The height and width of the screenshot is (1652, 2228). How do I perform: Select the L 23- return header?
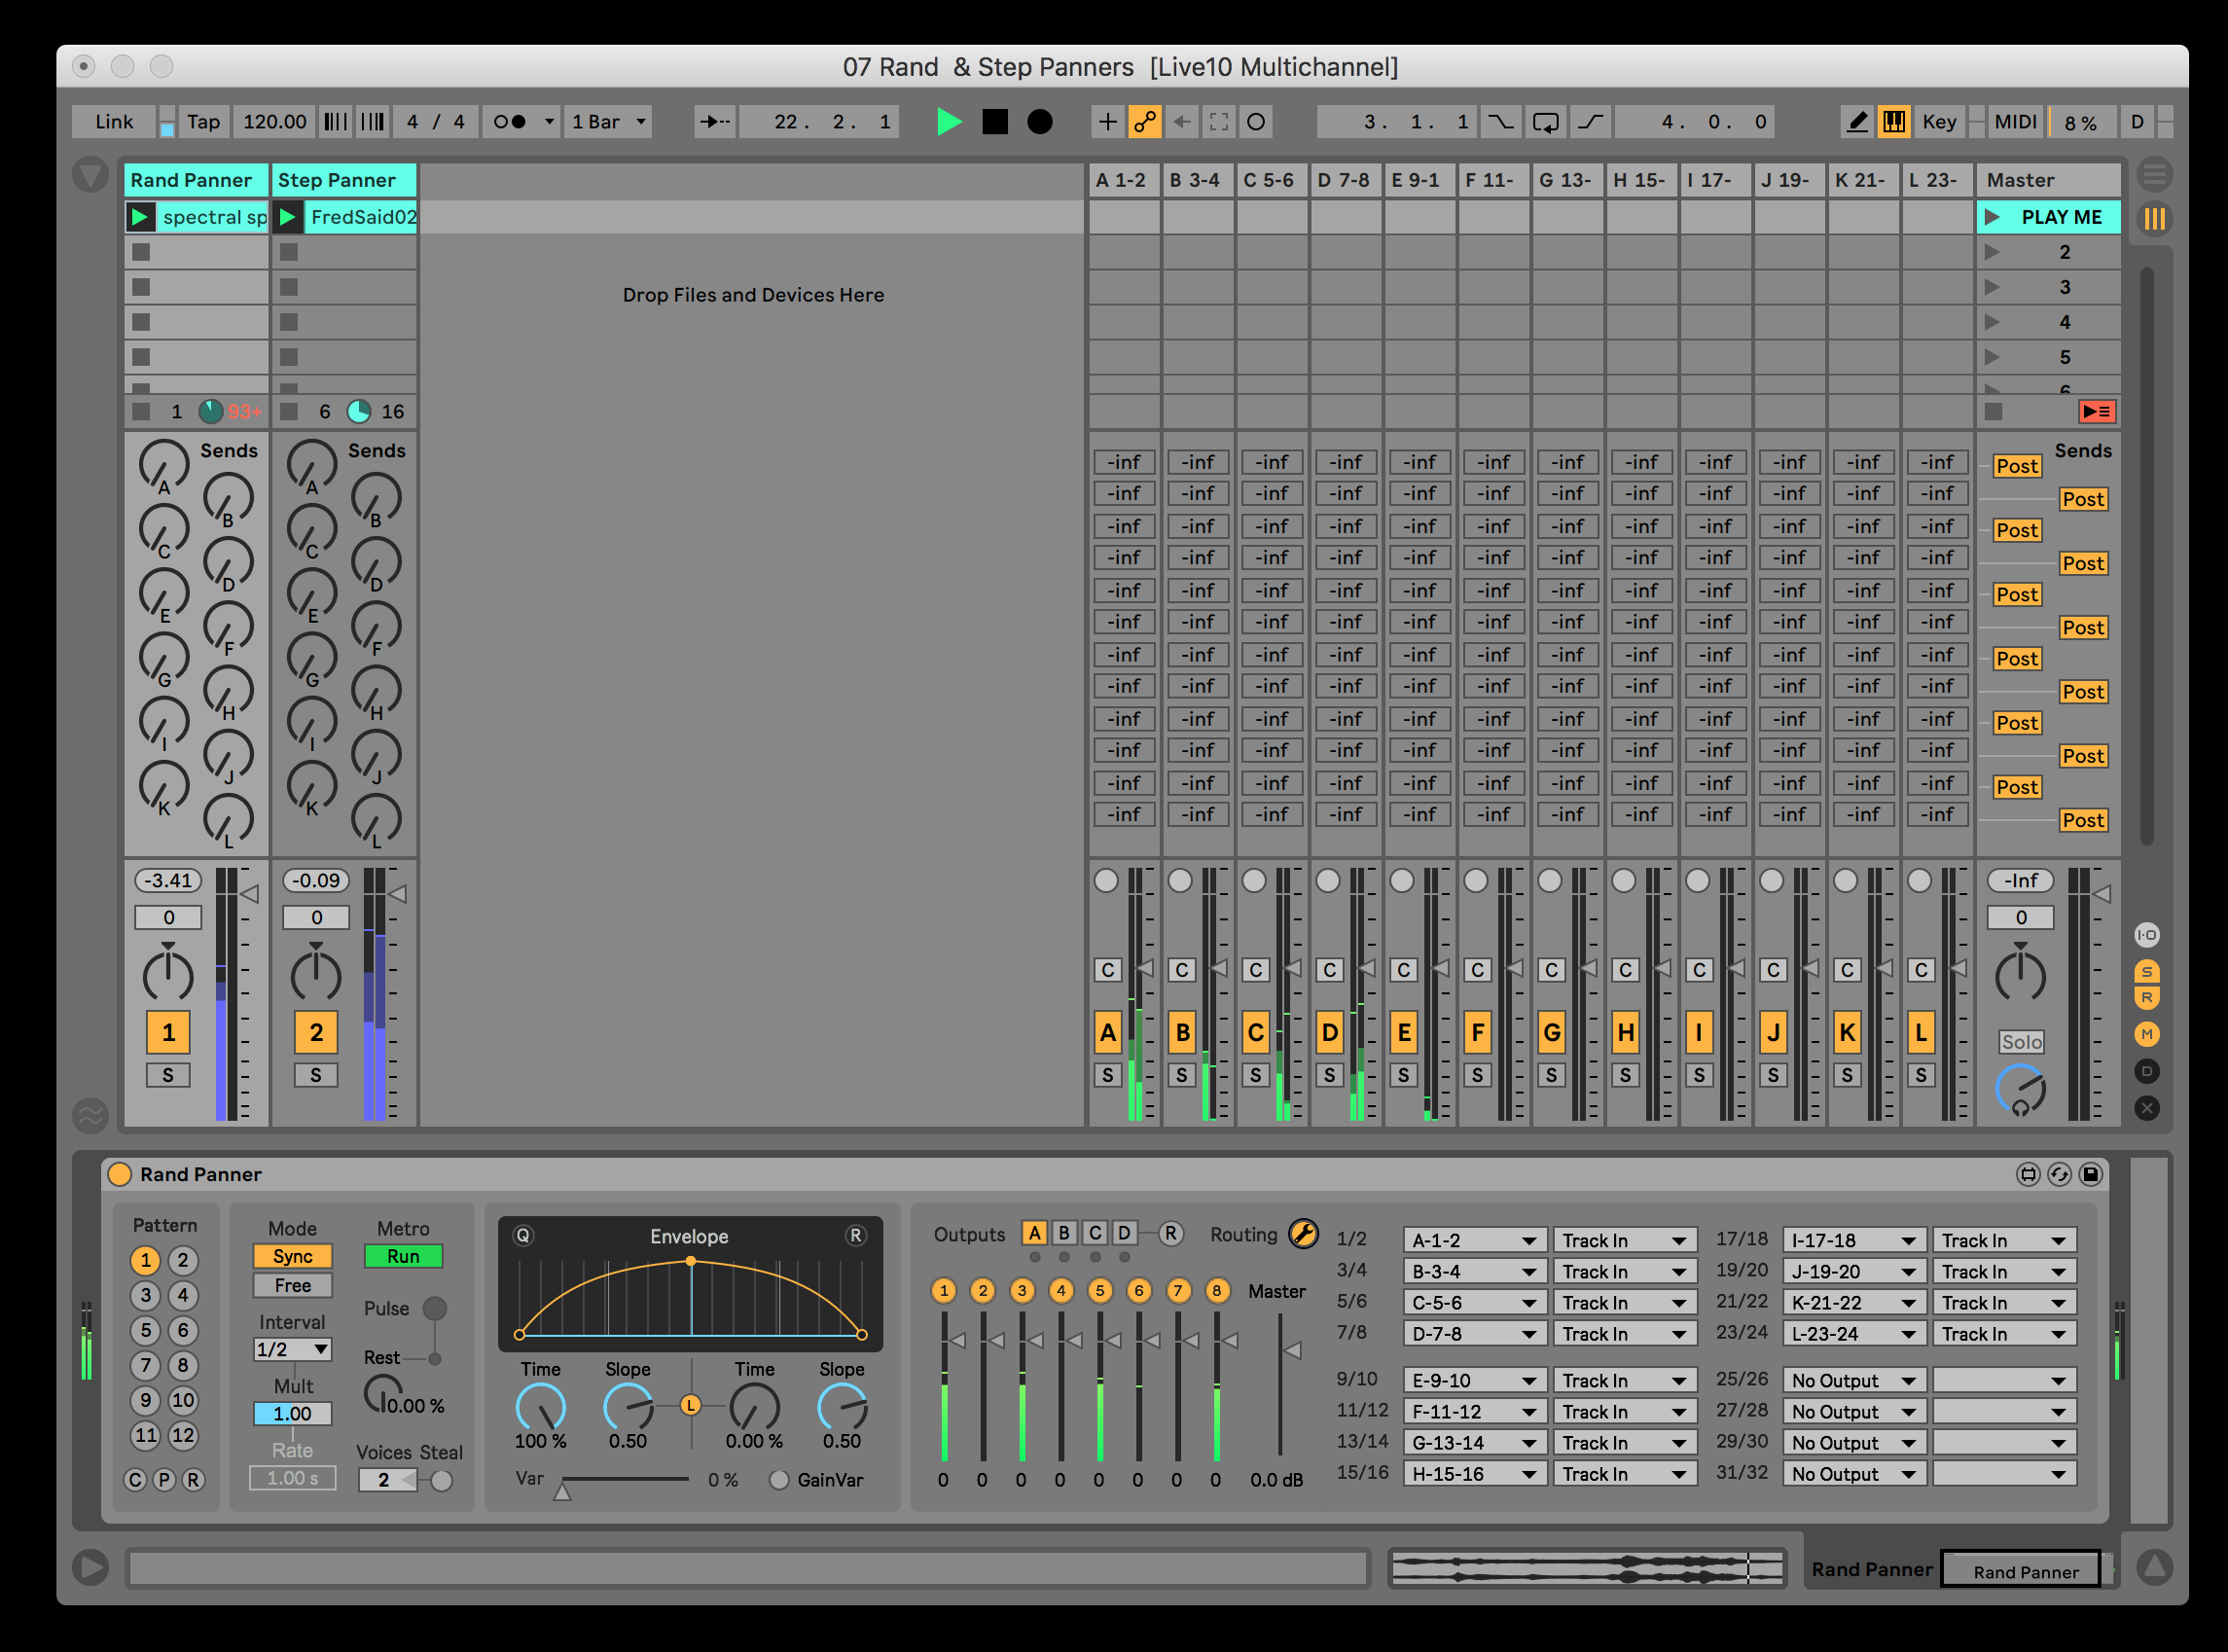1936,180
